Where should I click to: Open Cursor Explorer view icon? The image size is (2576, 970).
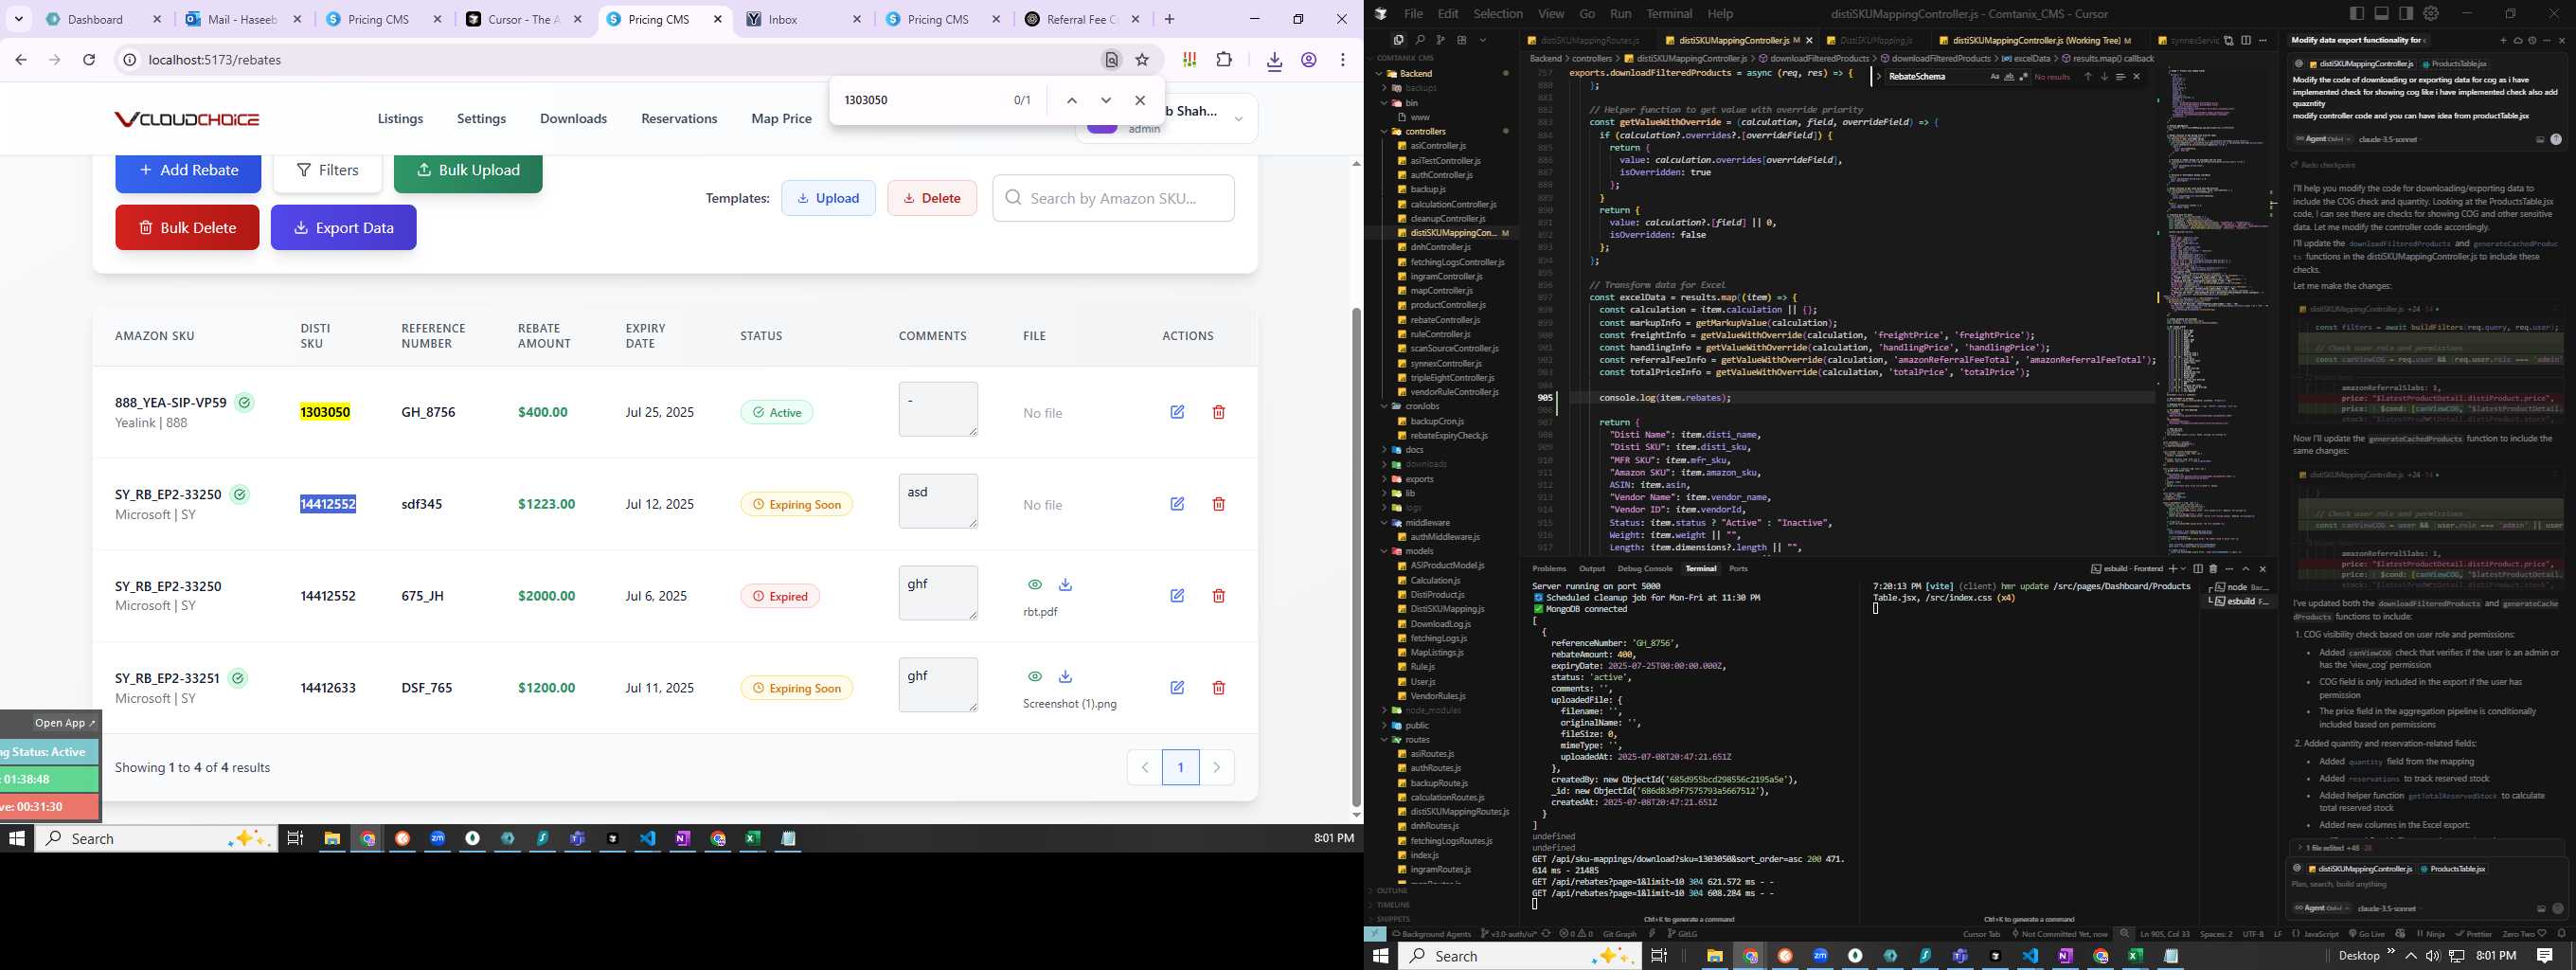1399,40
